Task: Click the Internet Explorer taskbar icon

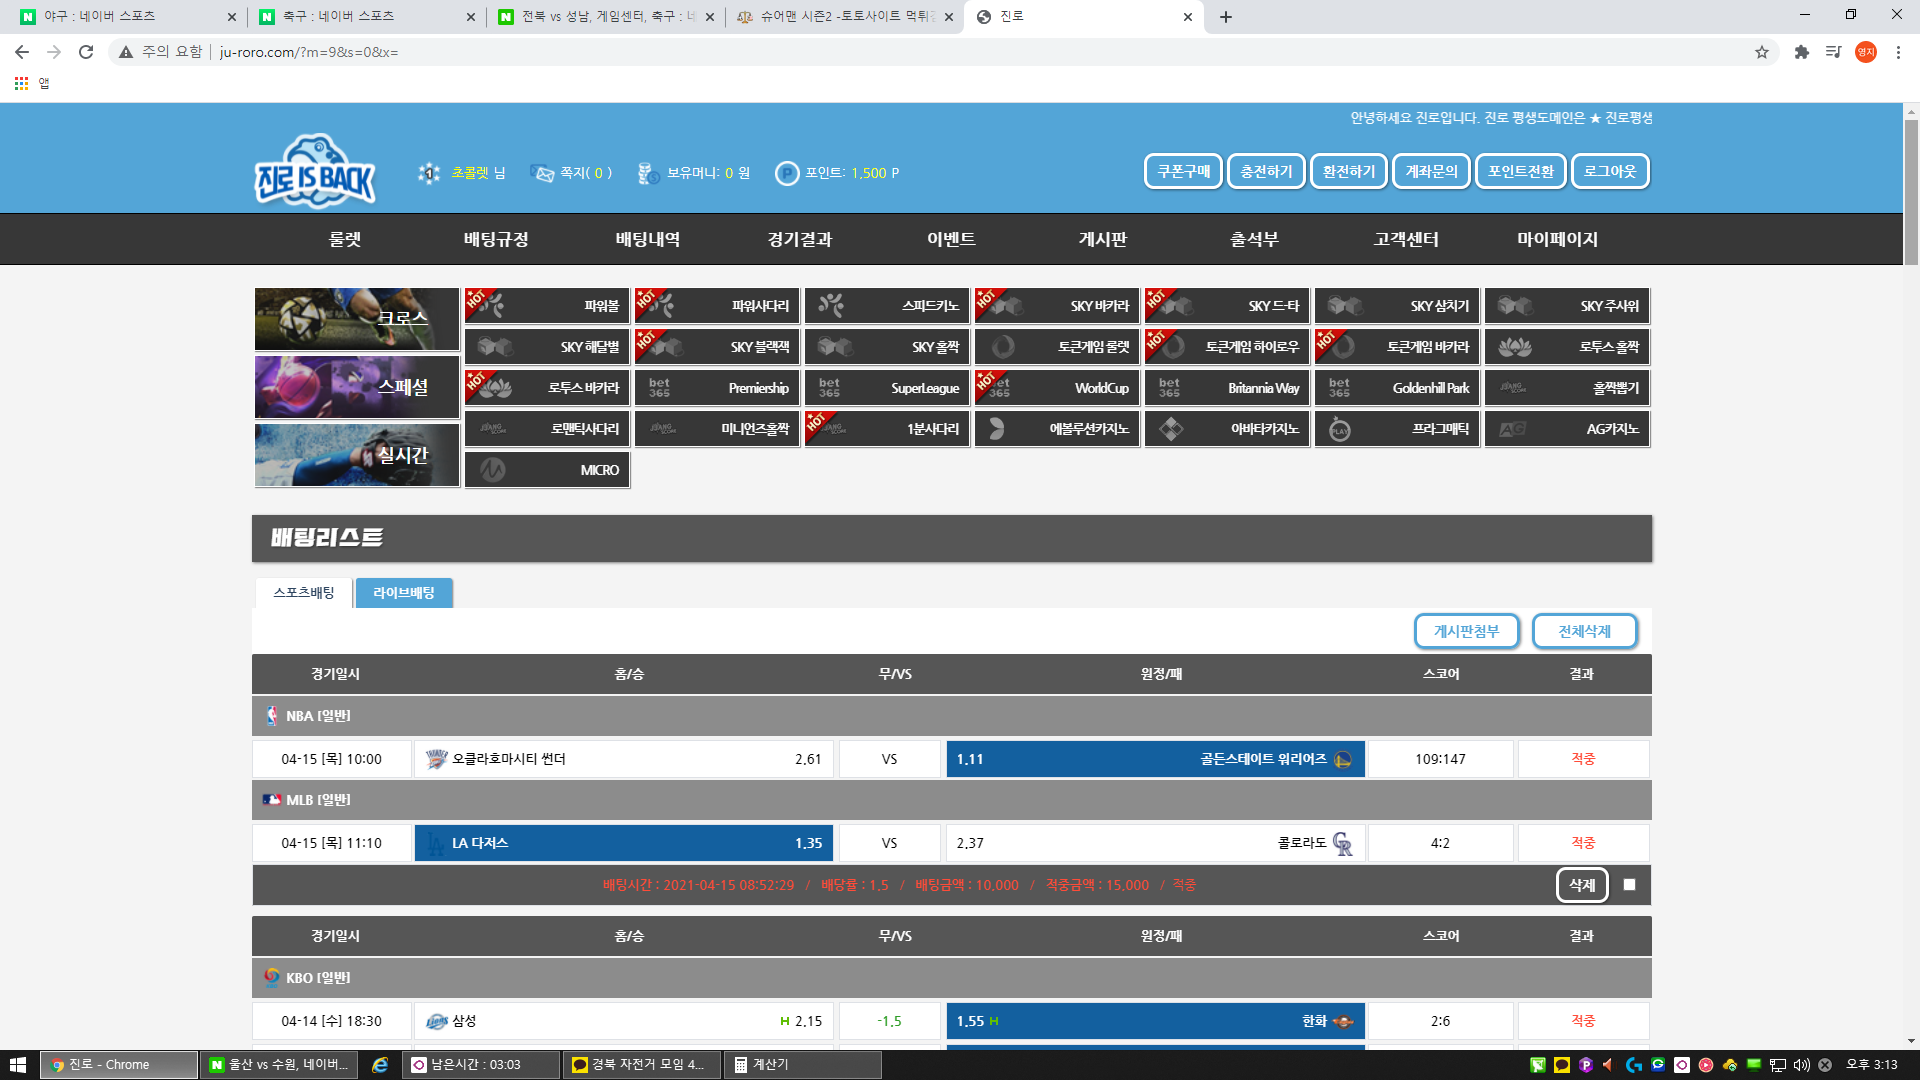Action: point(380,1065)
